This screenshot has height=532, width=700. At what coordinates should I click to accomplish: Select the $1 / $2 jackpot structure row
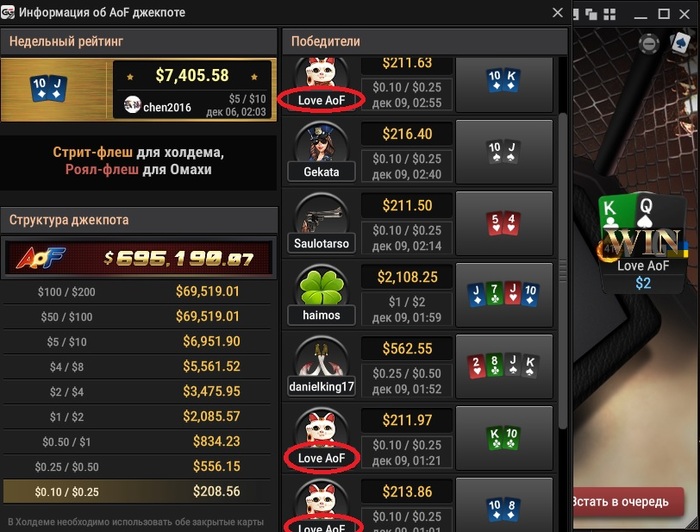click(138, 417)
